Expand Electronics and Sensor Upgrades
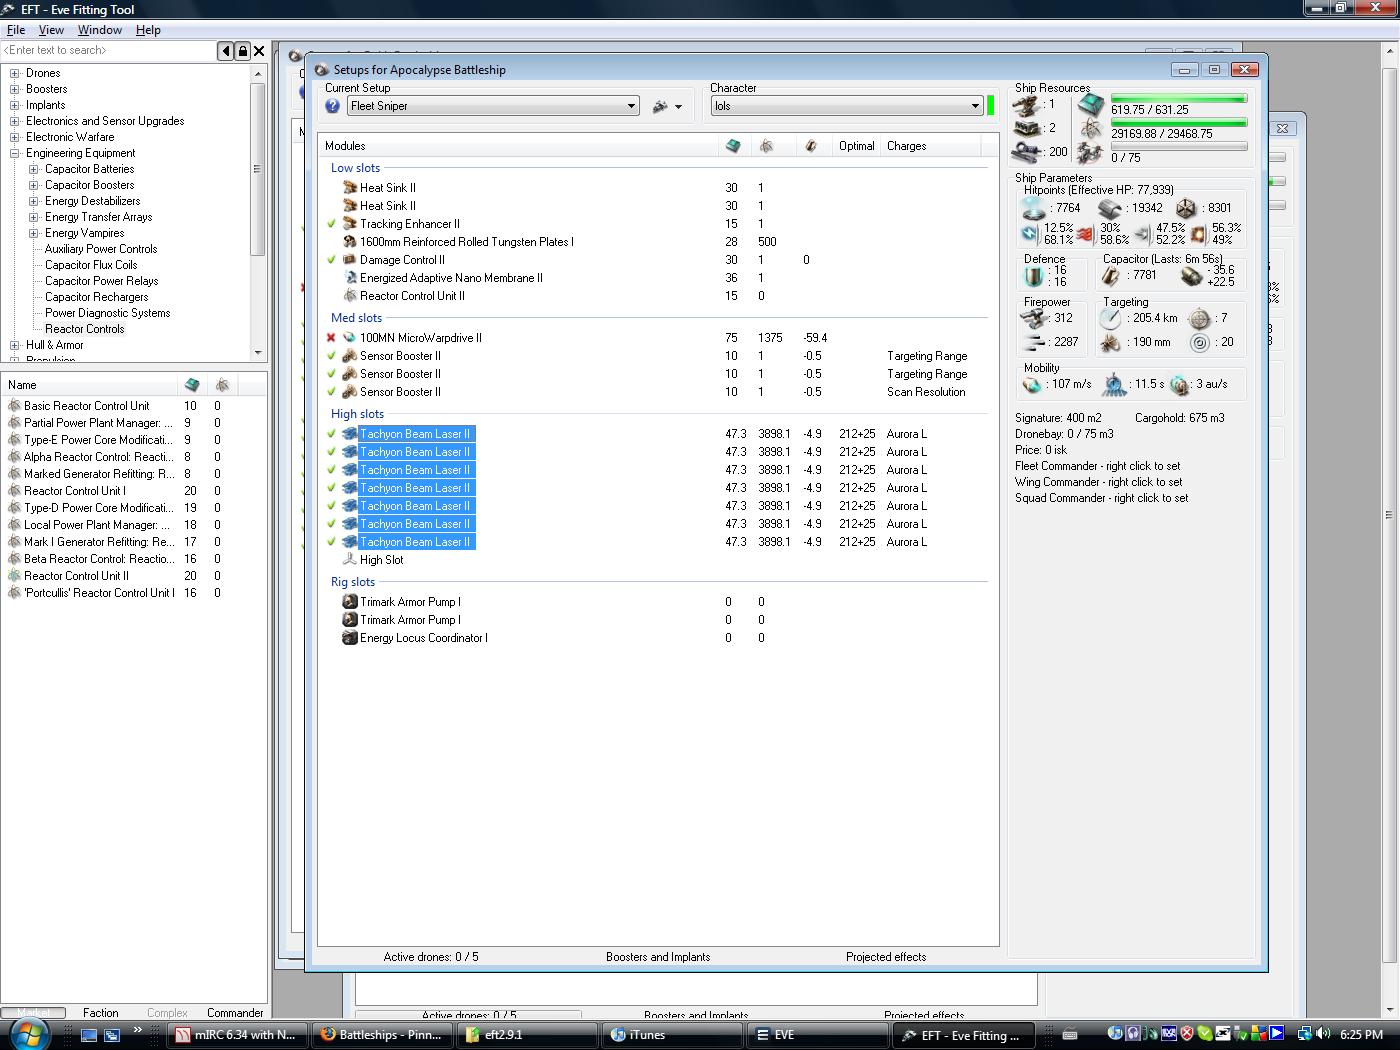1400x1050 pixels. tap(15, 121)
